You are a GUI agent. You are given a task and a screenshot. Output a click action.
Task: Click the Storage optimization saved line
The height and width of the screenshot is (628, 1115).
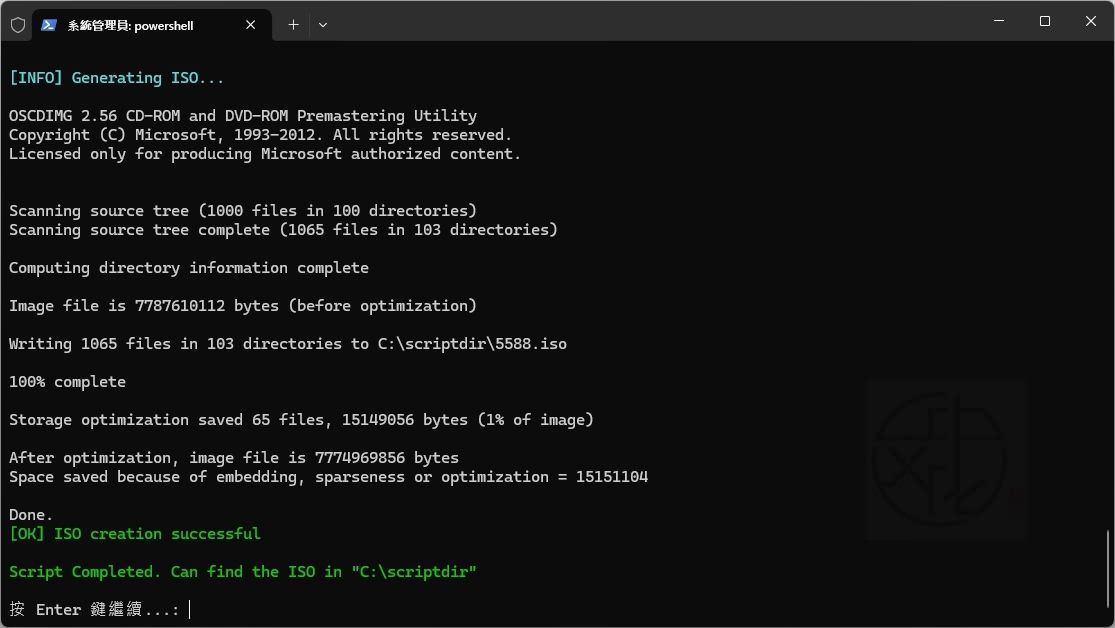[300, 419]
